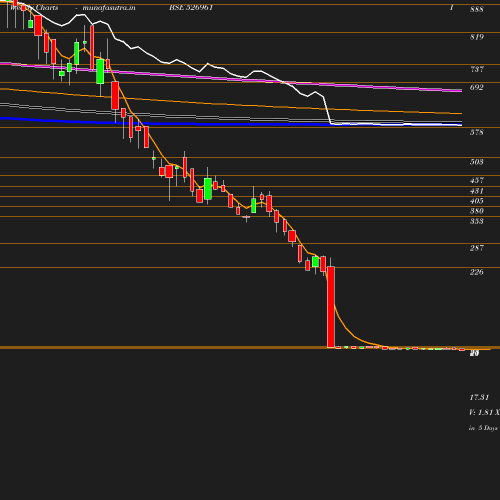Image resolution: width=500 pixels, height=500 pixels.
Task: Click the BSE 526961 stock code label
Action: (x=191, y=8)
